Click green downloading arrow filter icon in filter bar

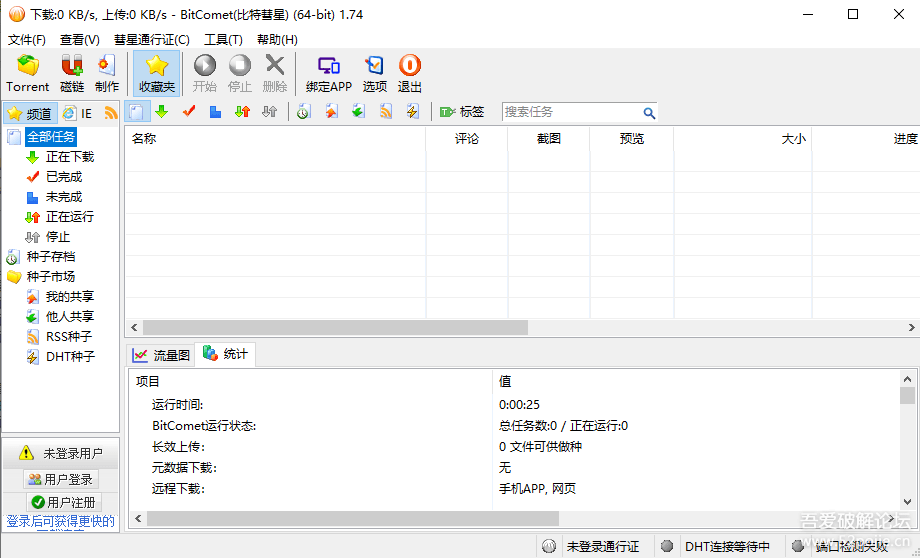pos(162,111)
